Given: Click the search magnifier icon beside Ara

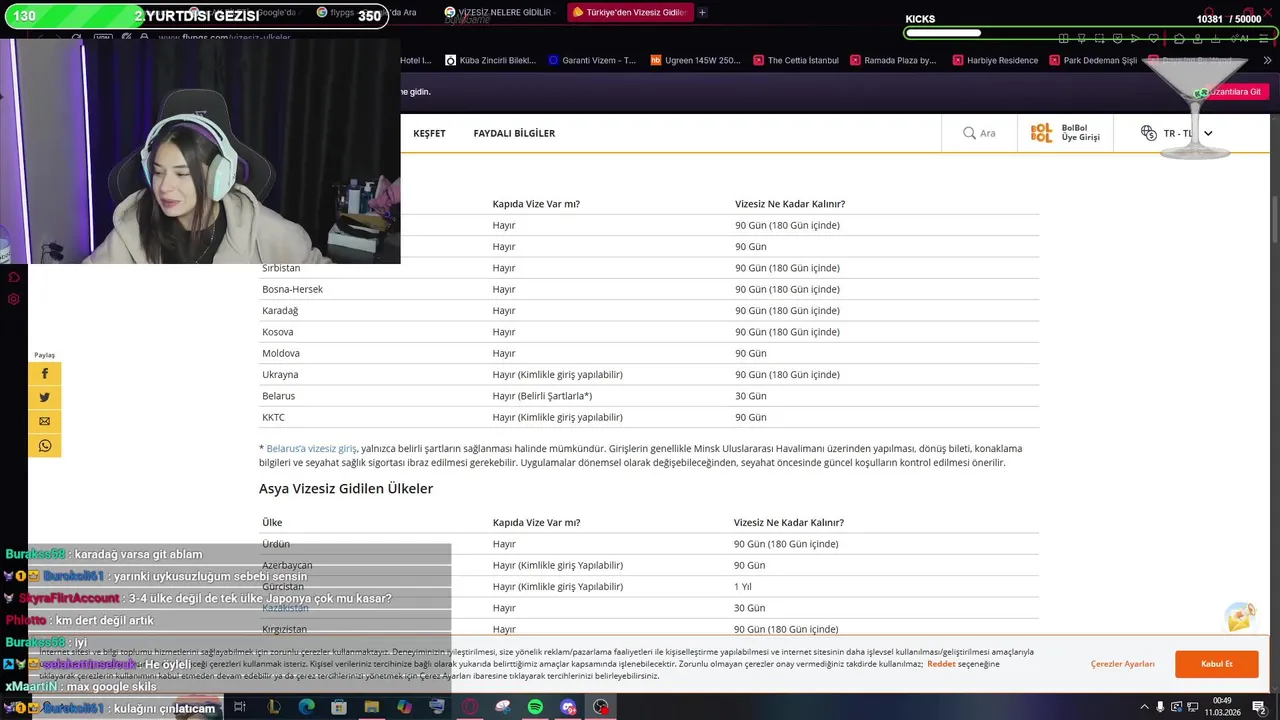Looking at the screenshot, I should pos(969,133).
